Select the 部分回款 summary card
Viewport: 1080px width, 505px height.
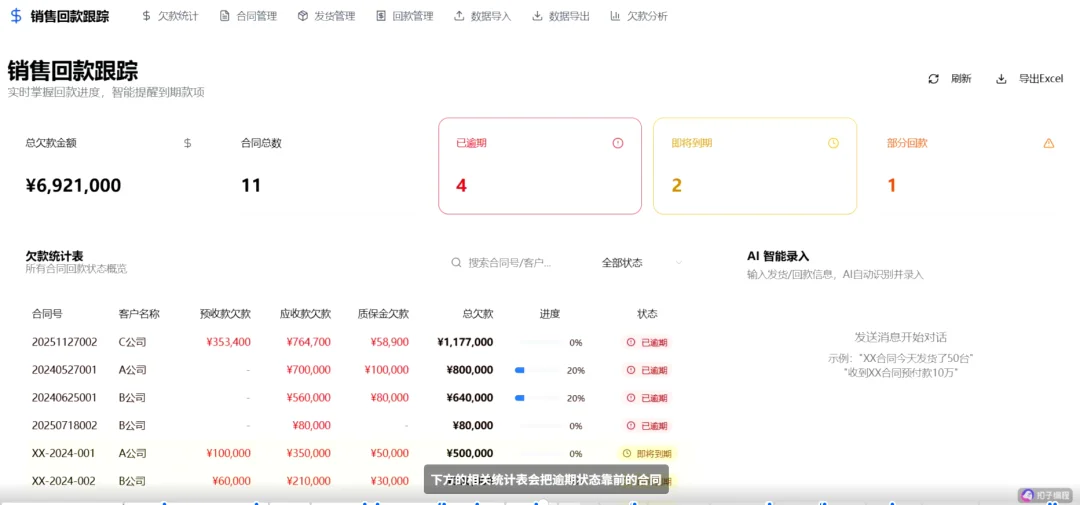970,166
